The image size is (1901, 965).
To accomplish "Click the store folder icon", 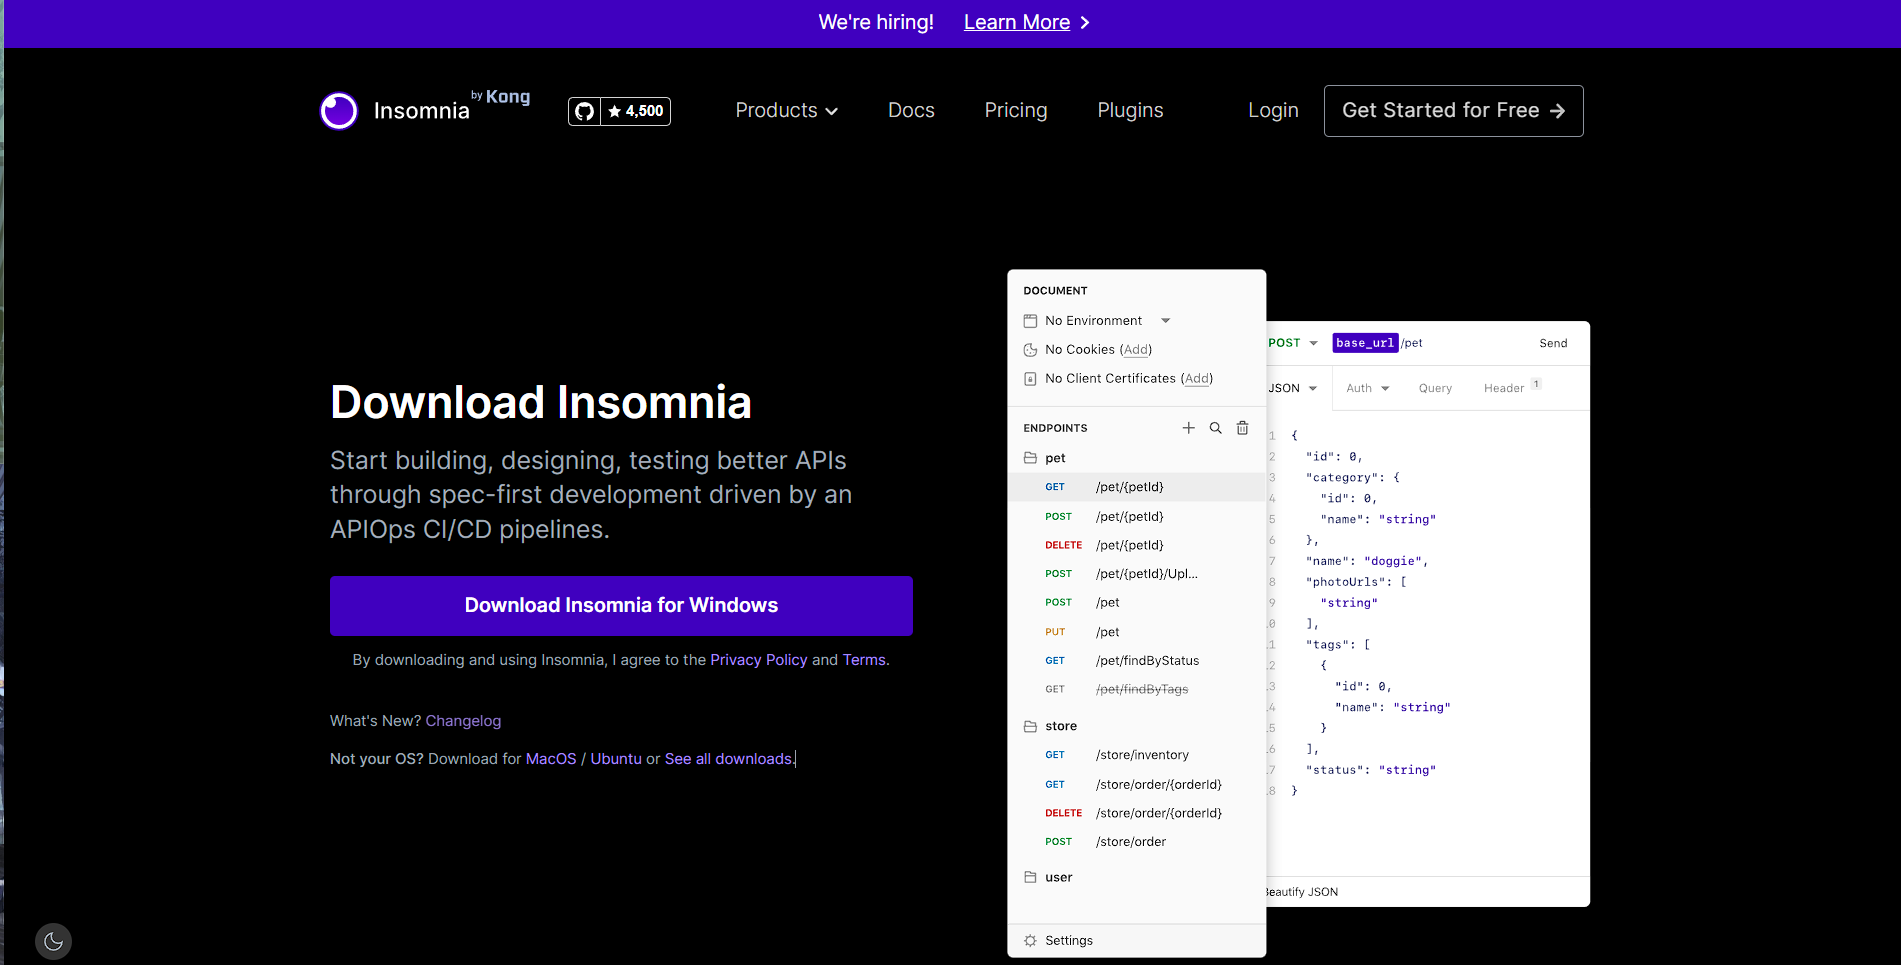I will [x=1030, y=726].
